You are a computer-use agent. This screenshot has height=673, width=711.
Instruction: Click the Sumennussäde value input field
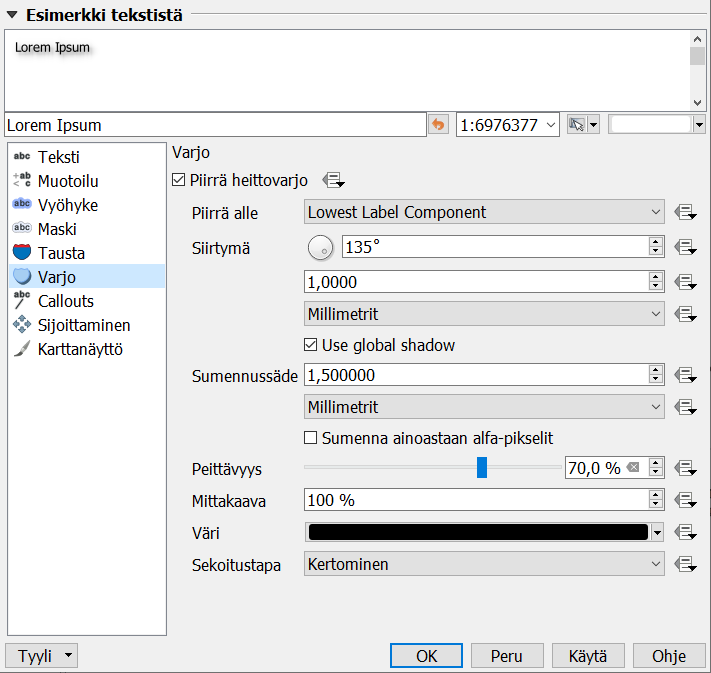click(475, 375)
